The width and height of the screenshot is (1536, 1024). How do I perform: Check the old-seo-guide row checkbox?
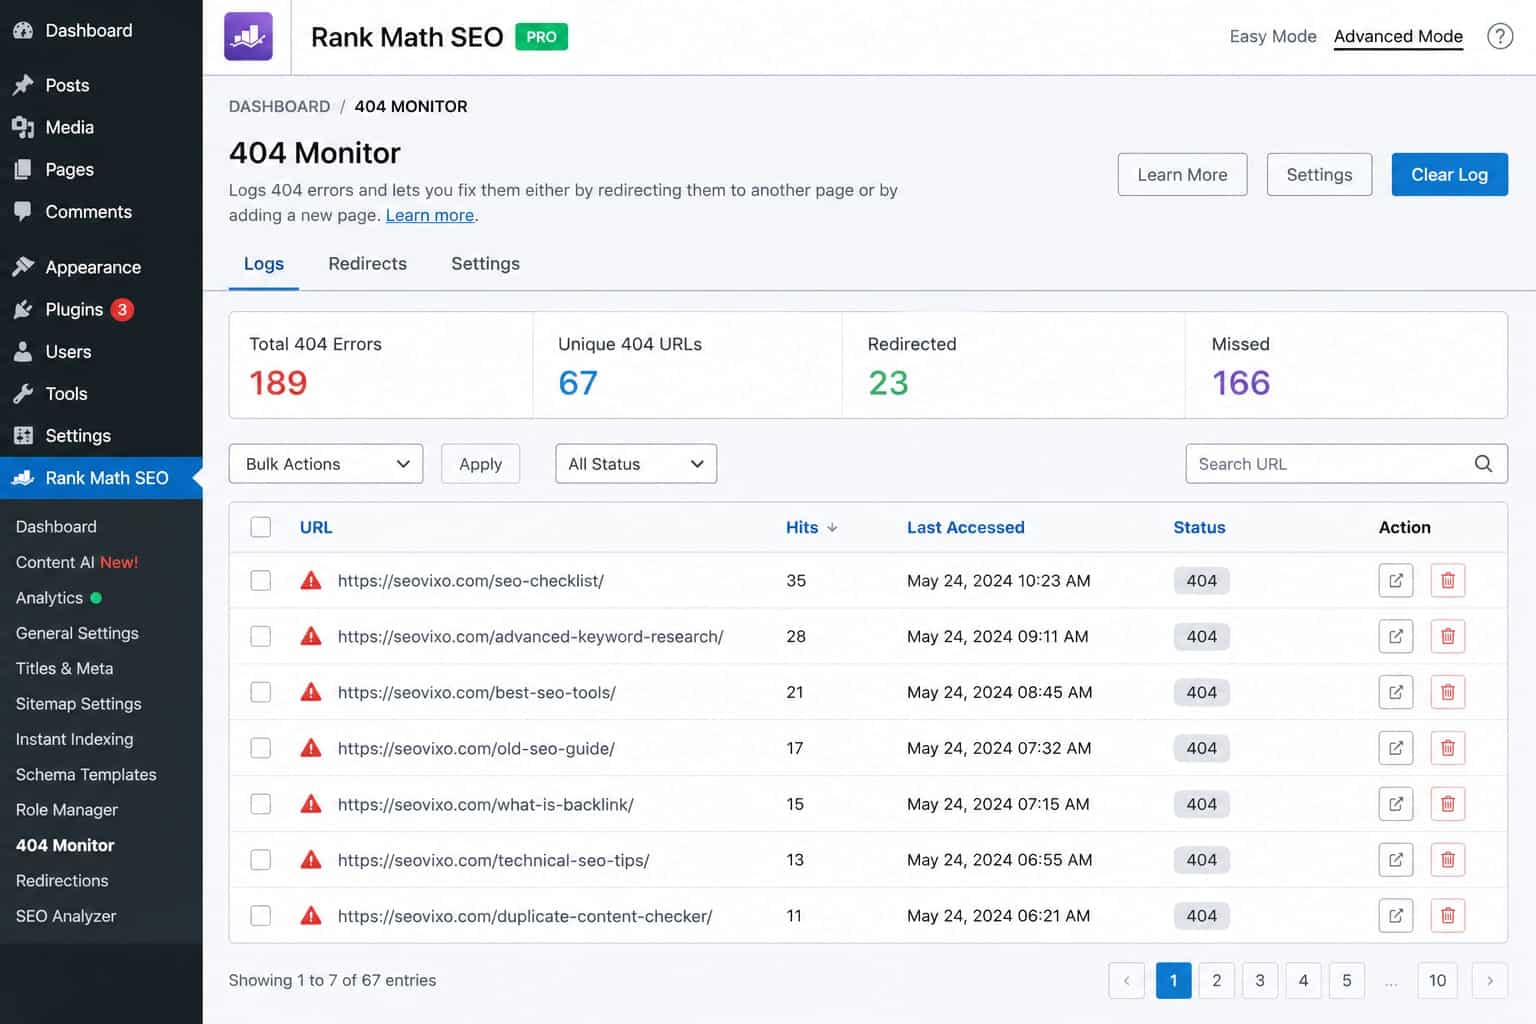[x=261, y=748]
